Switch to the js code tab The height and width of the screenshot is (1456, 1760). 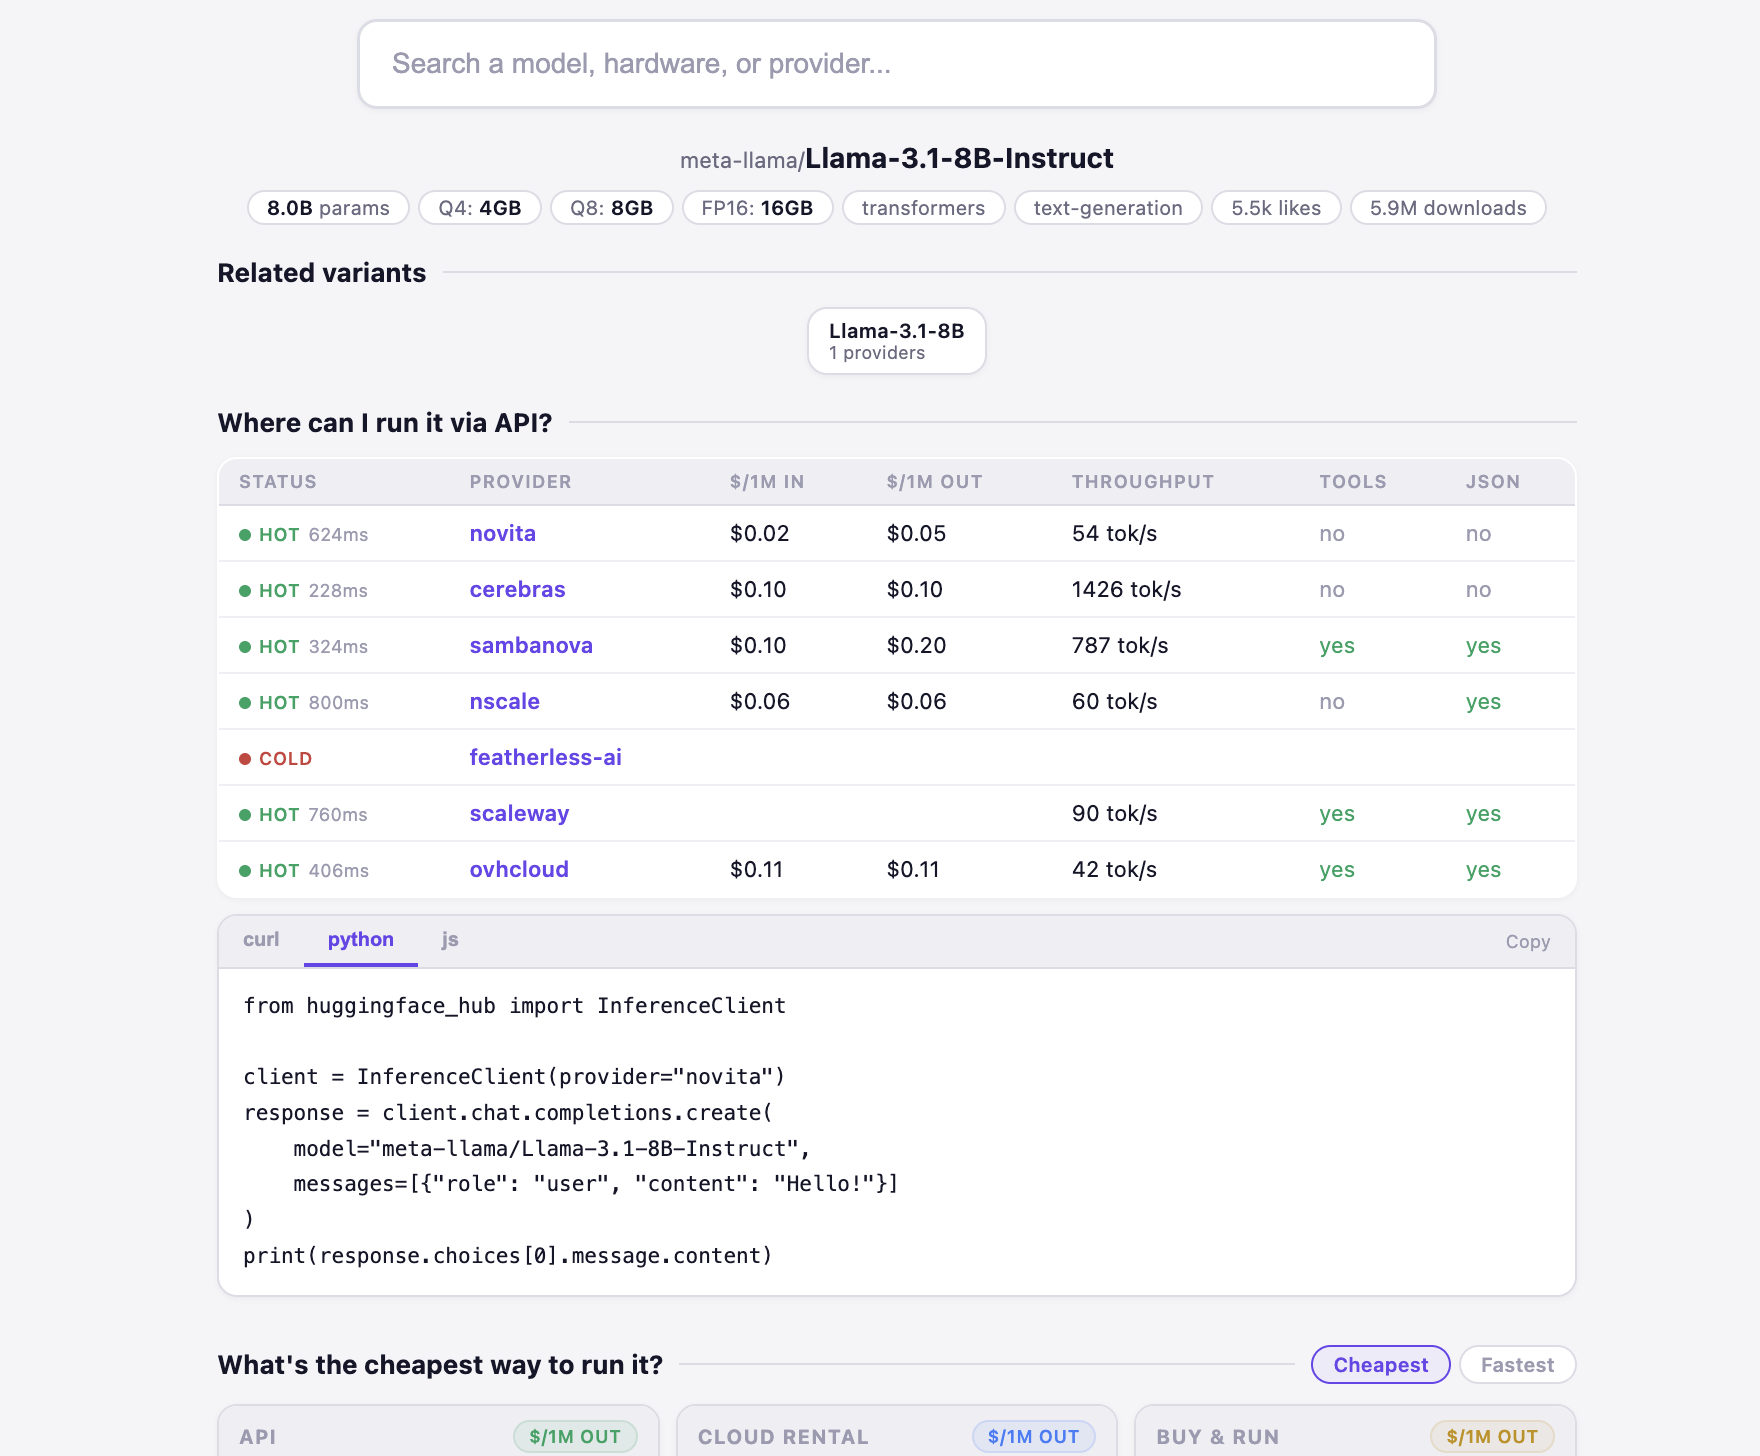tap(450, 940)
